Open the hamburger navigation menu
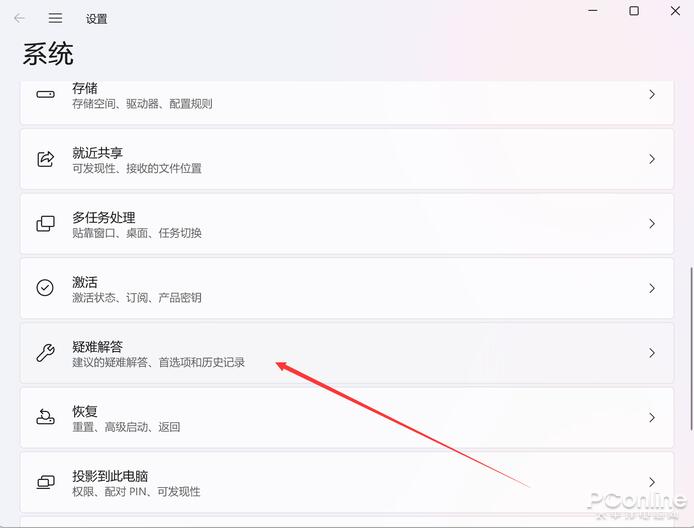Screen dimensions: 694x530 (55, 18)
